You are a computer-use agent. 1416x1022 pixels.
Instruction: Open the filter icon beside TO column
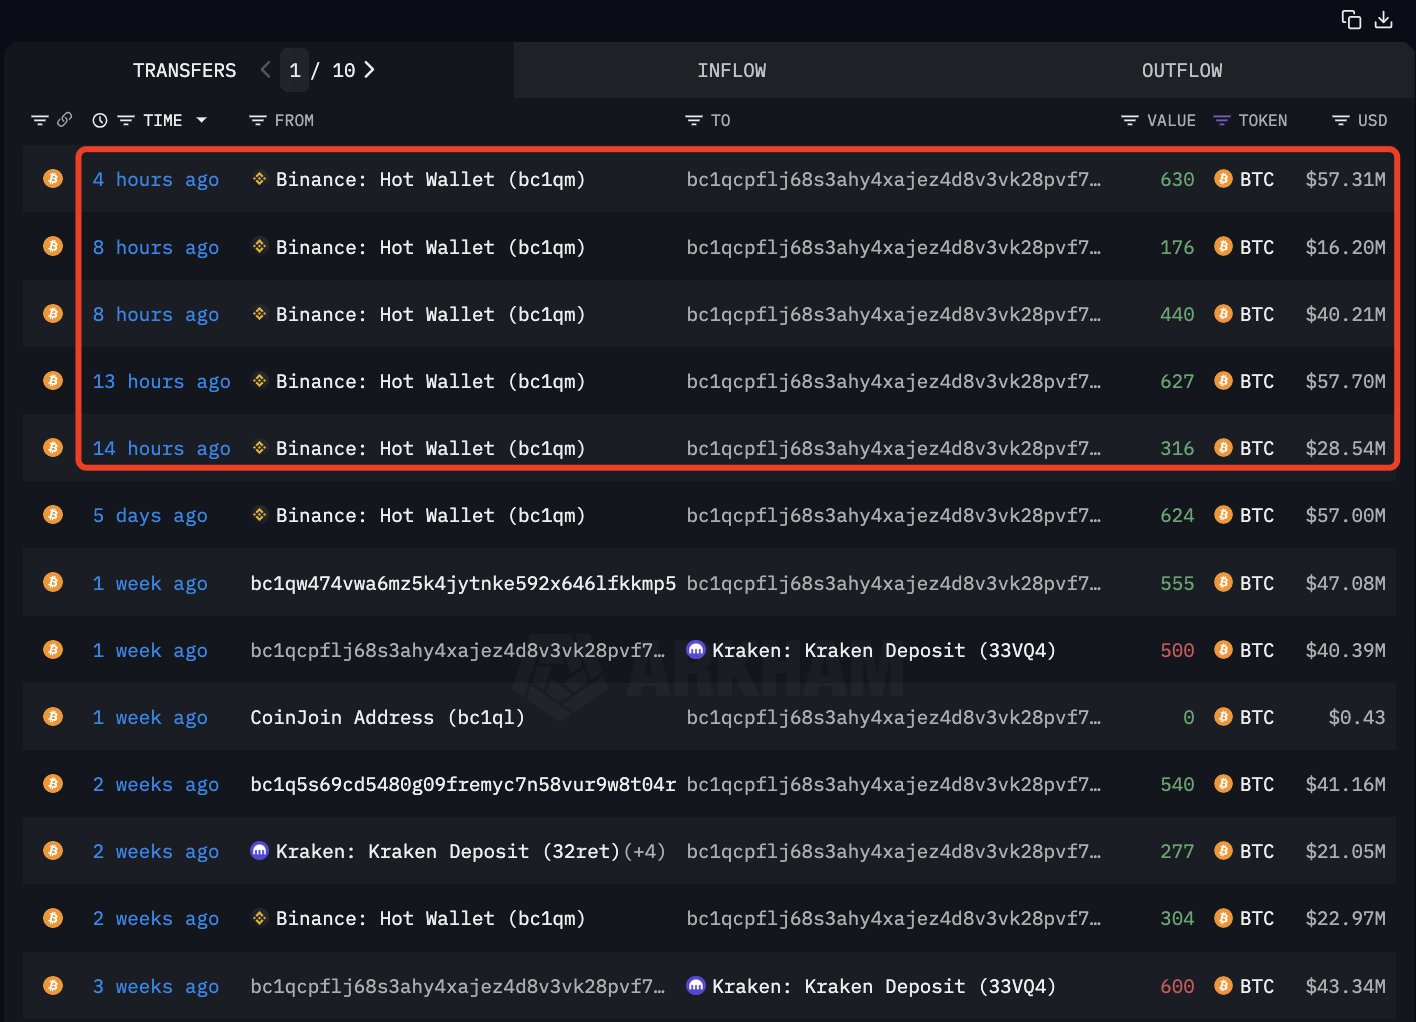pyautogui.click(x=693, y=121)
